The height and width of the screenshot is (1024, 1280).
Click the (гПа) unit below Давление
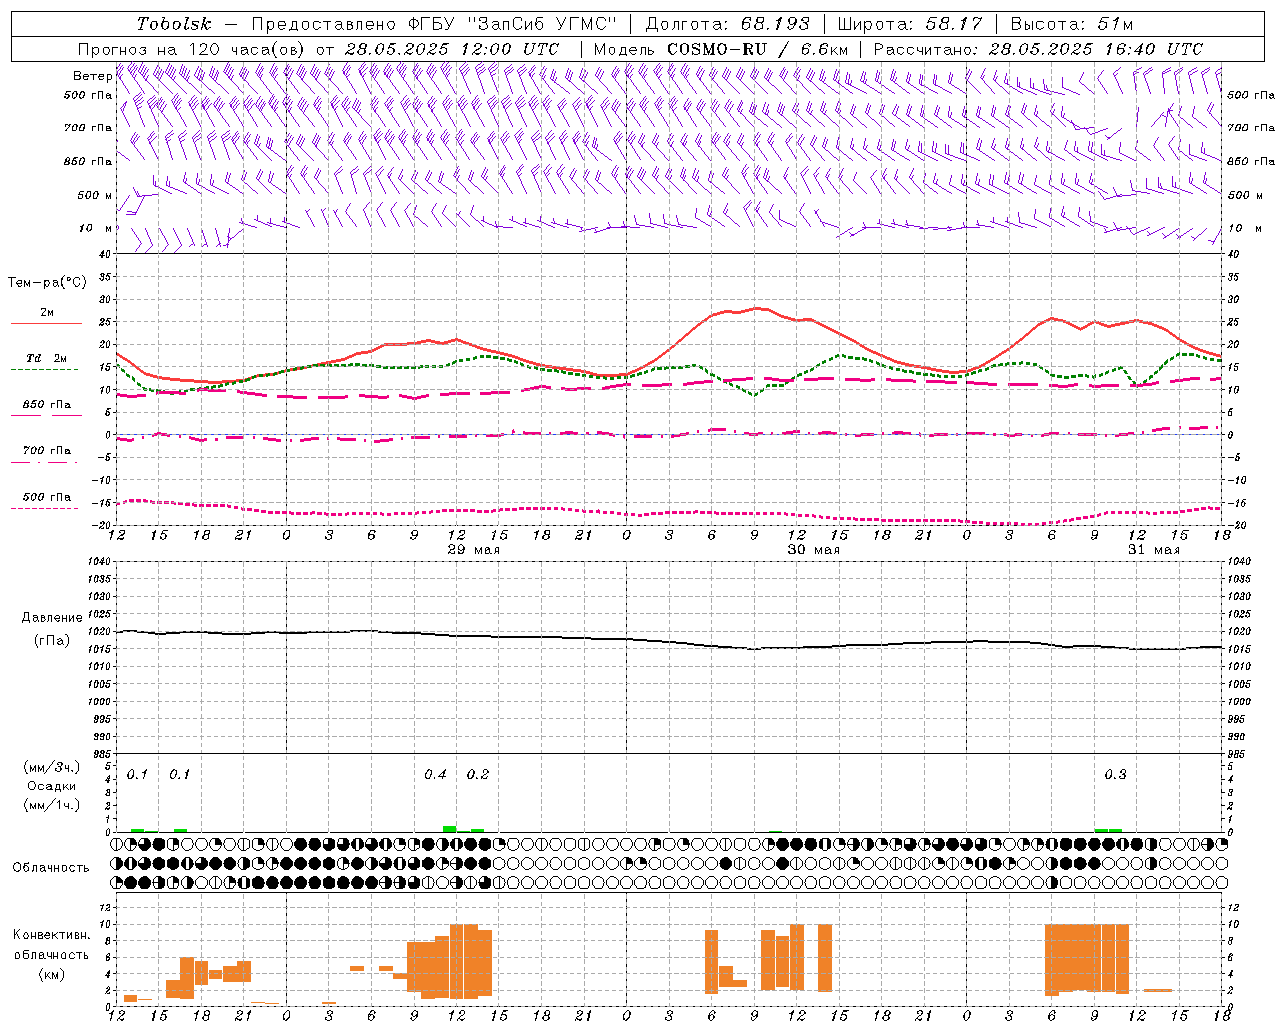click(52, 640)
